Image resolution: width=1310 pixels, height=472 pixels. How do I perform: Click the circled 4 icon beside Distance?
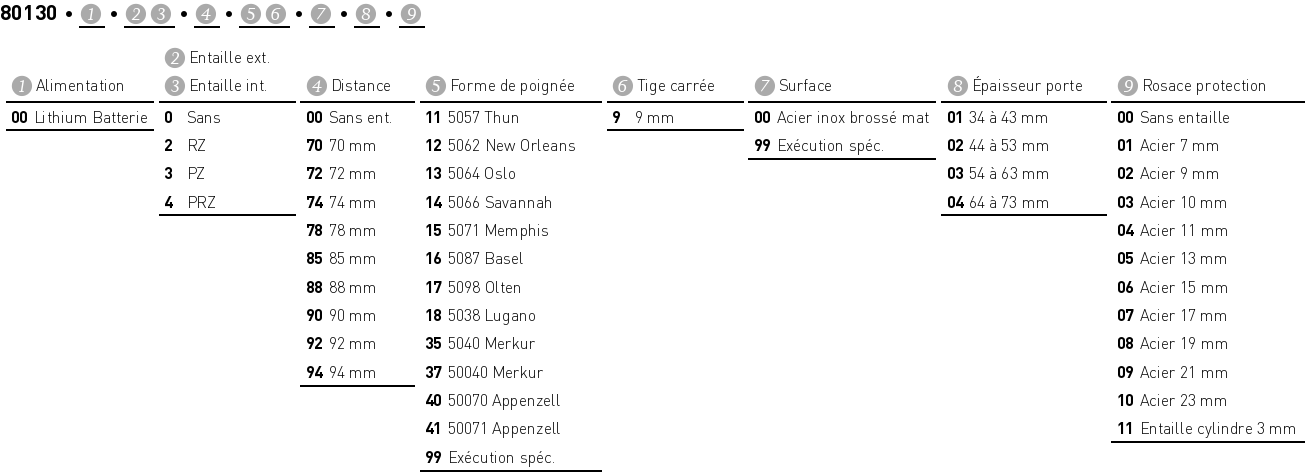(313, 86)
